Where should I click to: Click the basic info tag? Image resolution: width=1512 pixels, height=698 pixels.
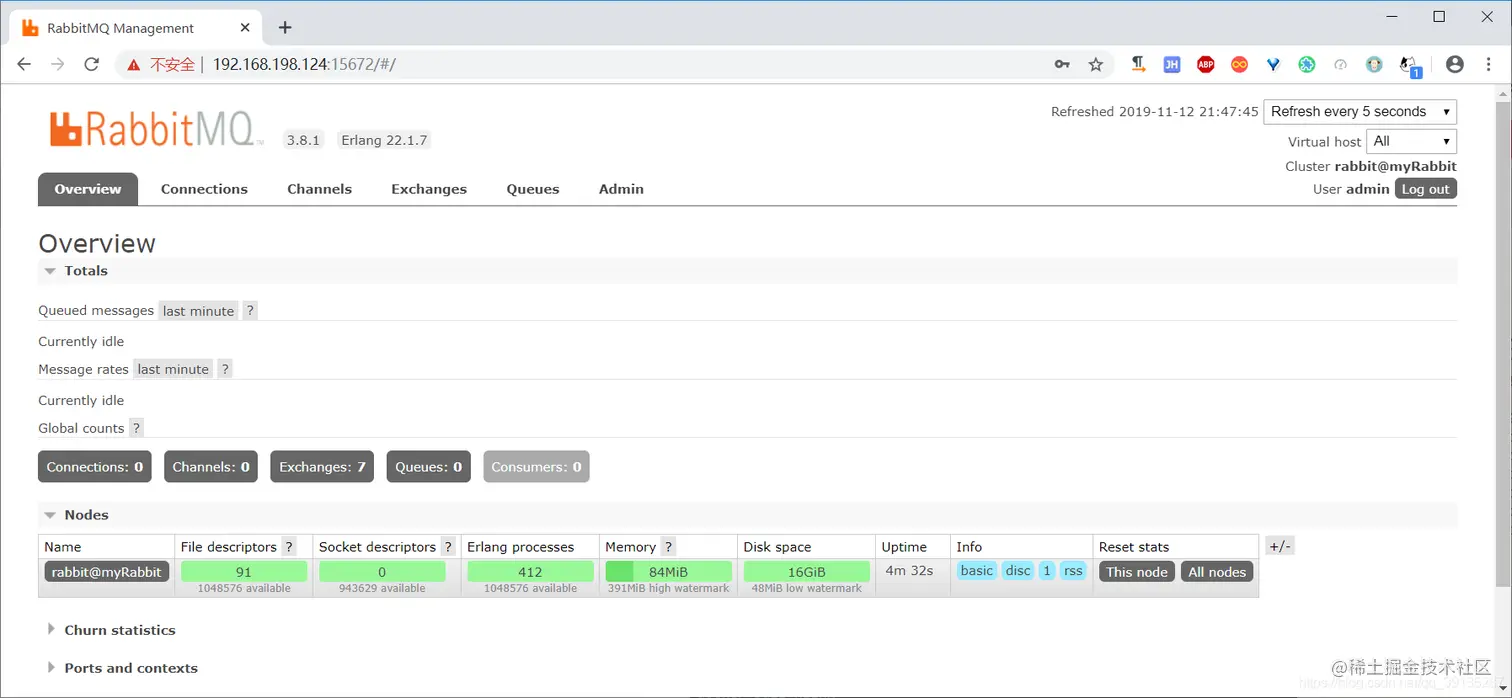point(977,571)
